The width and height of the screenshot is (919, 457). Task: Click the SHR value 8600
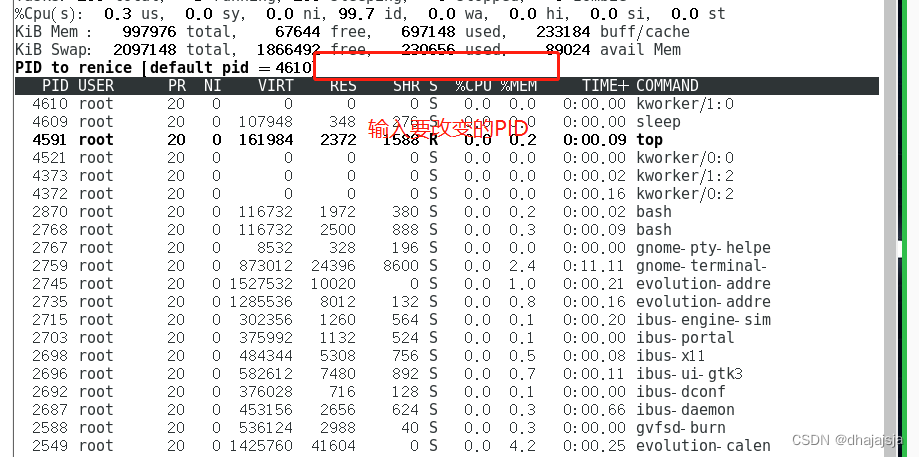click(401, 266)
